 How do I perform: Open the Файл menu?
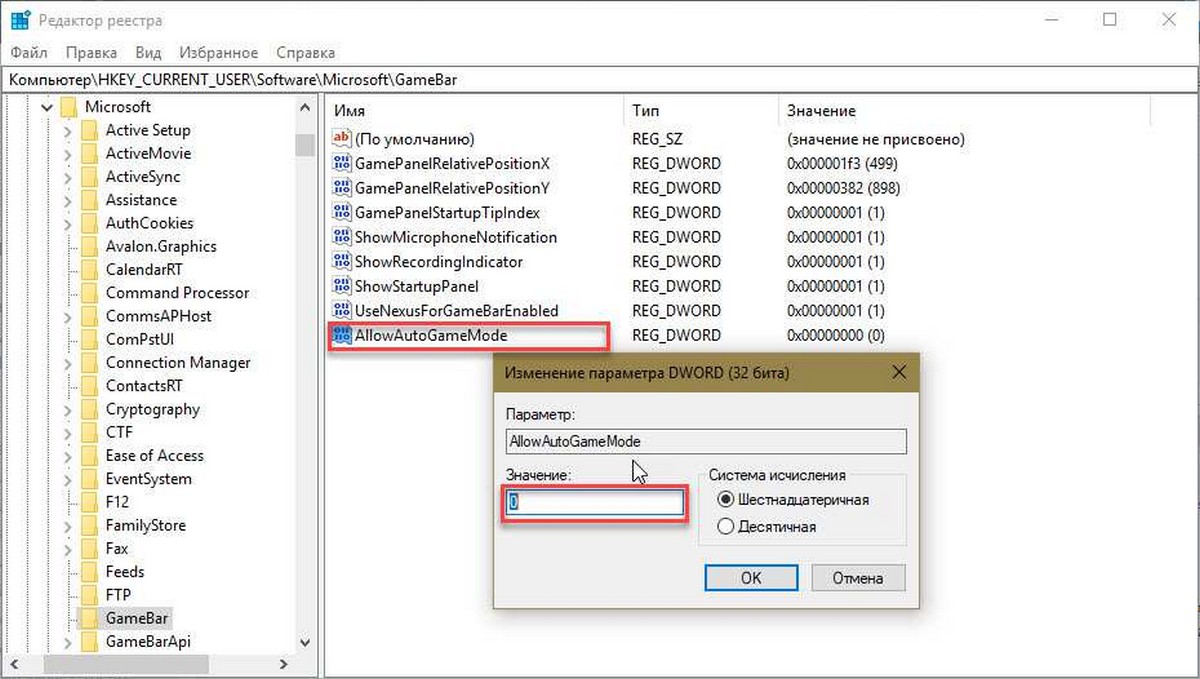tap(28, 52)
